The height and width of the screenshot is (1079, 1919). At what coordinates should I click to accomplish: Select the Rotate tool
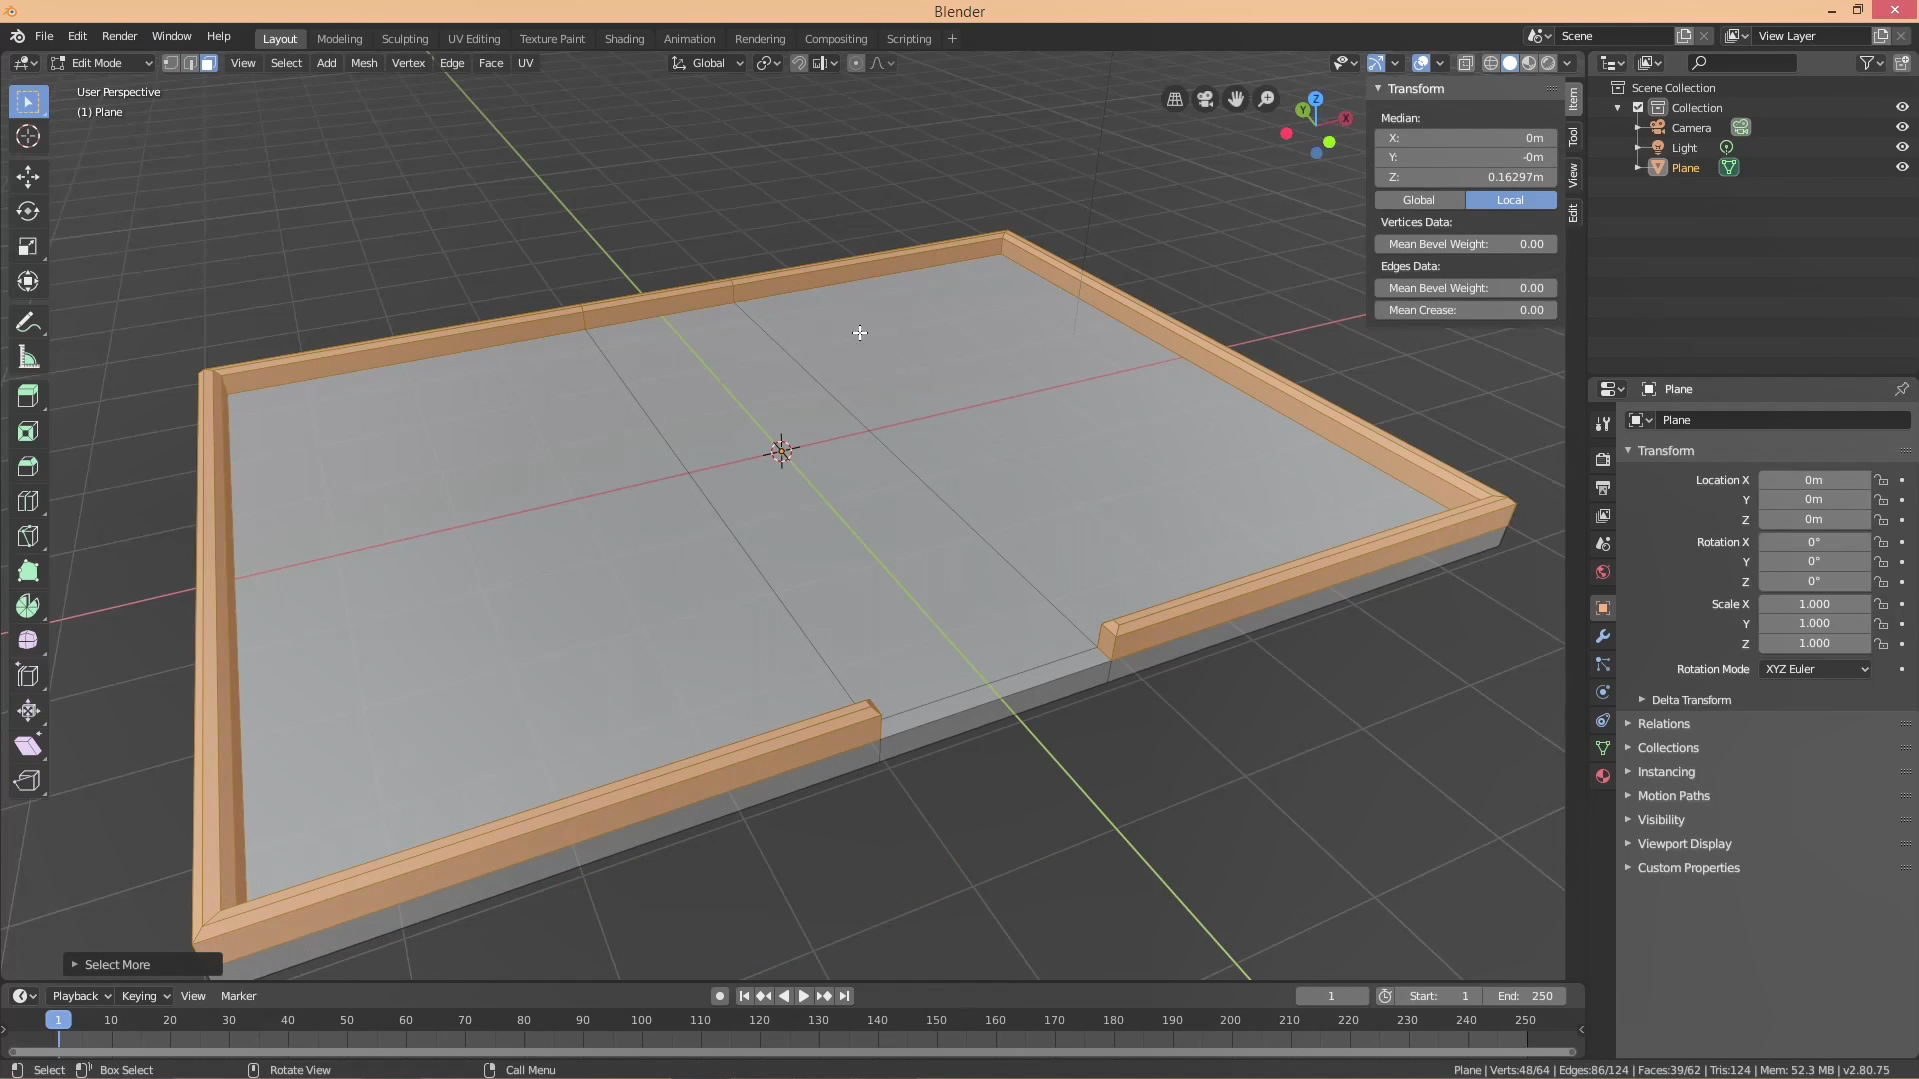click(x=28, y=212)
